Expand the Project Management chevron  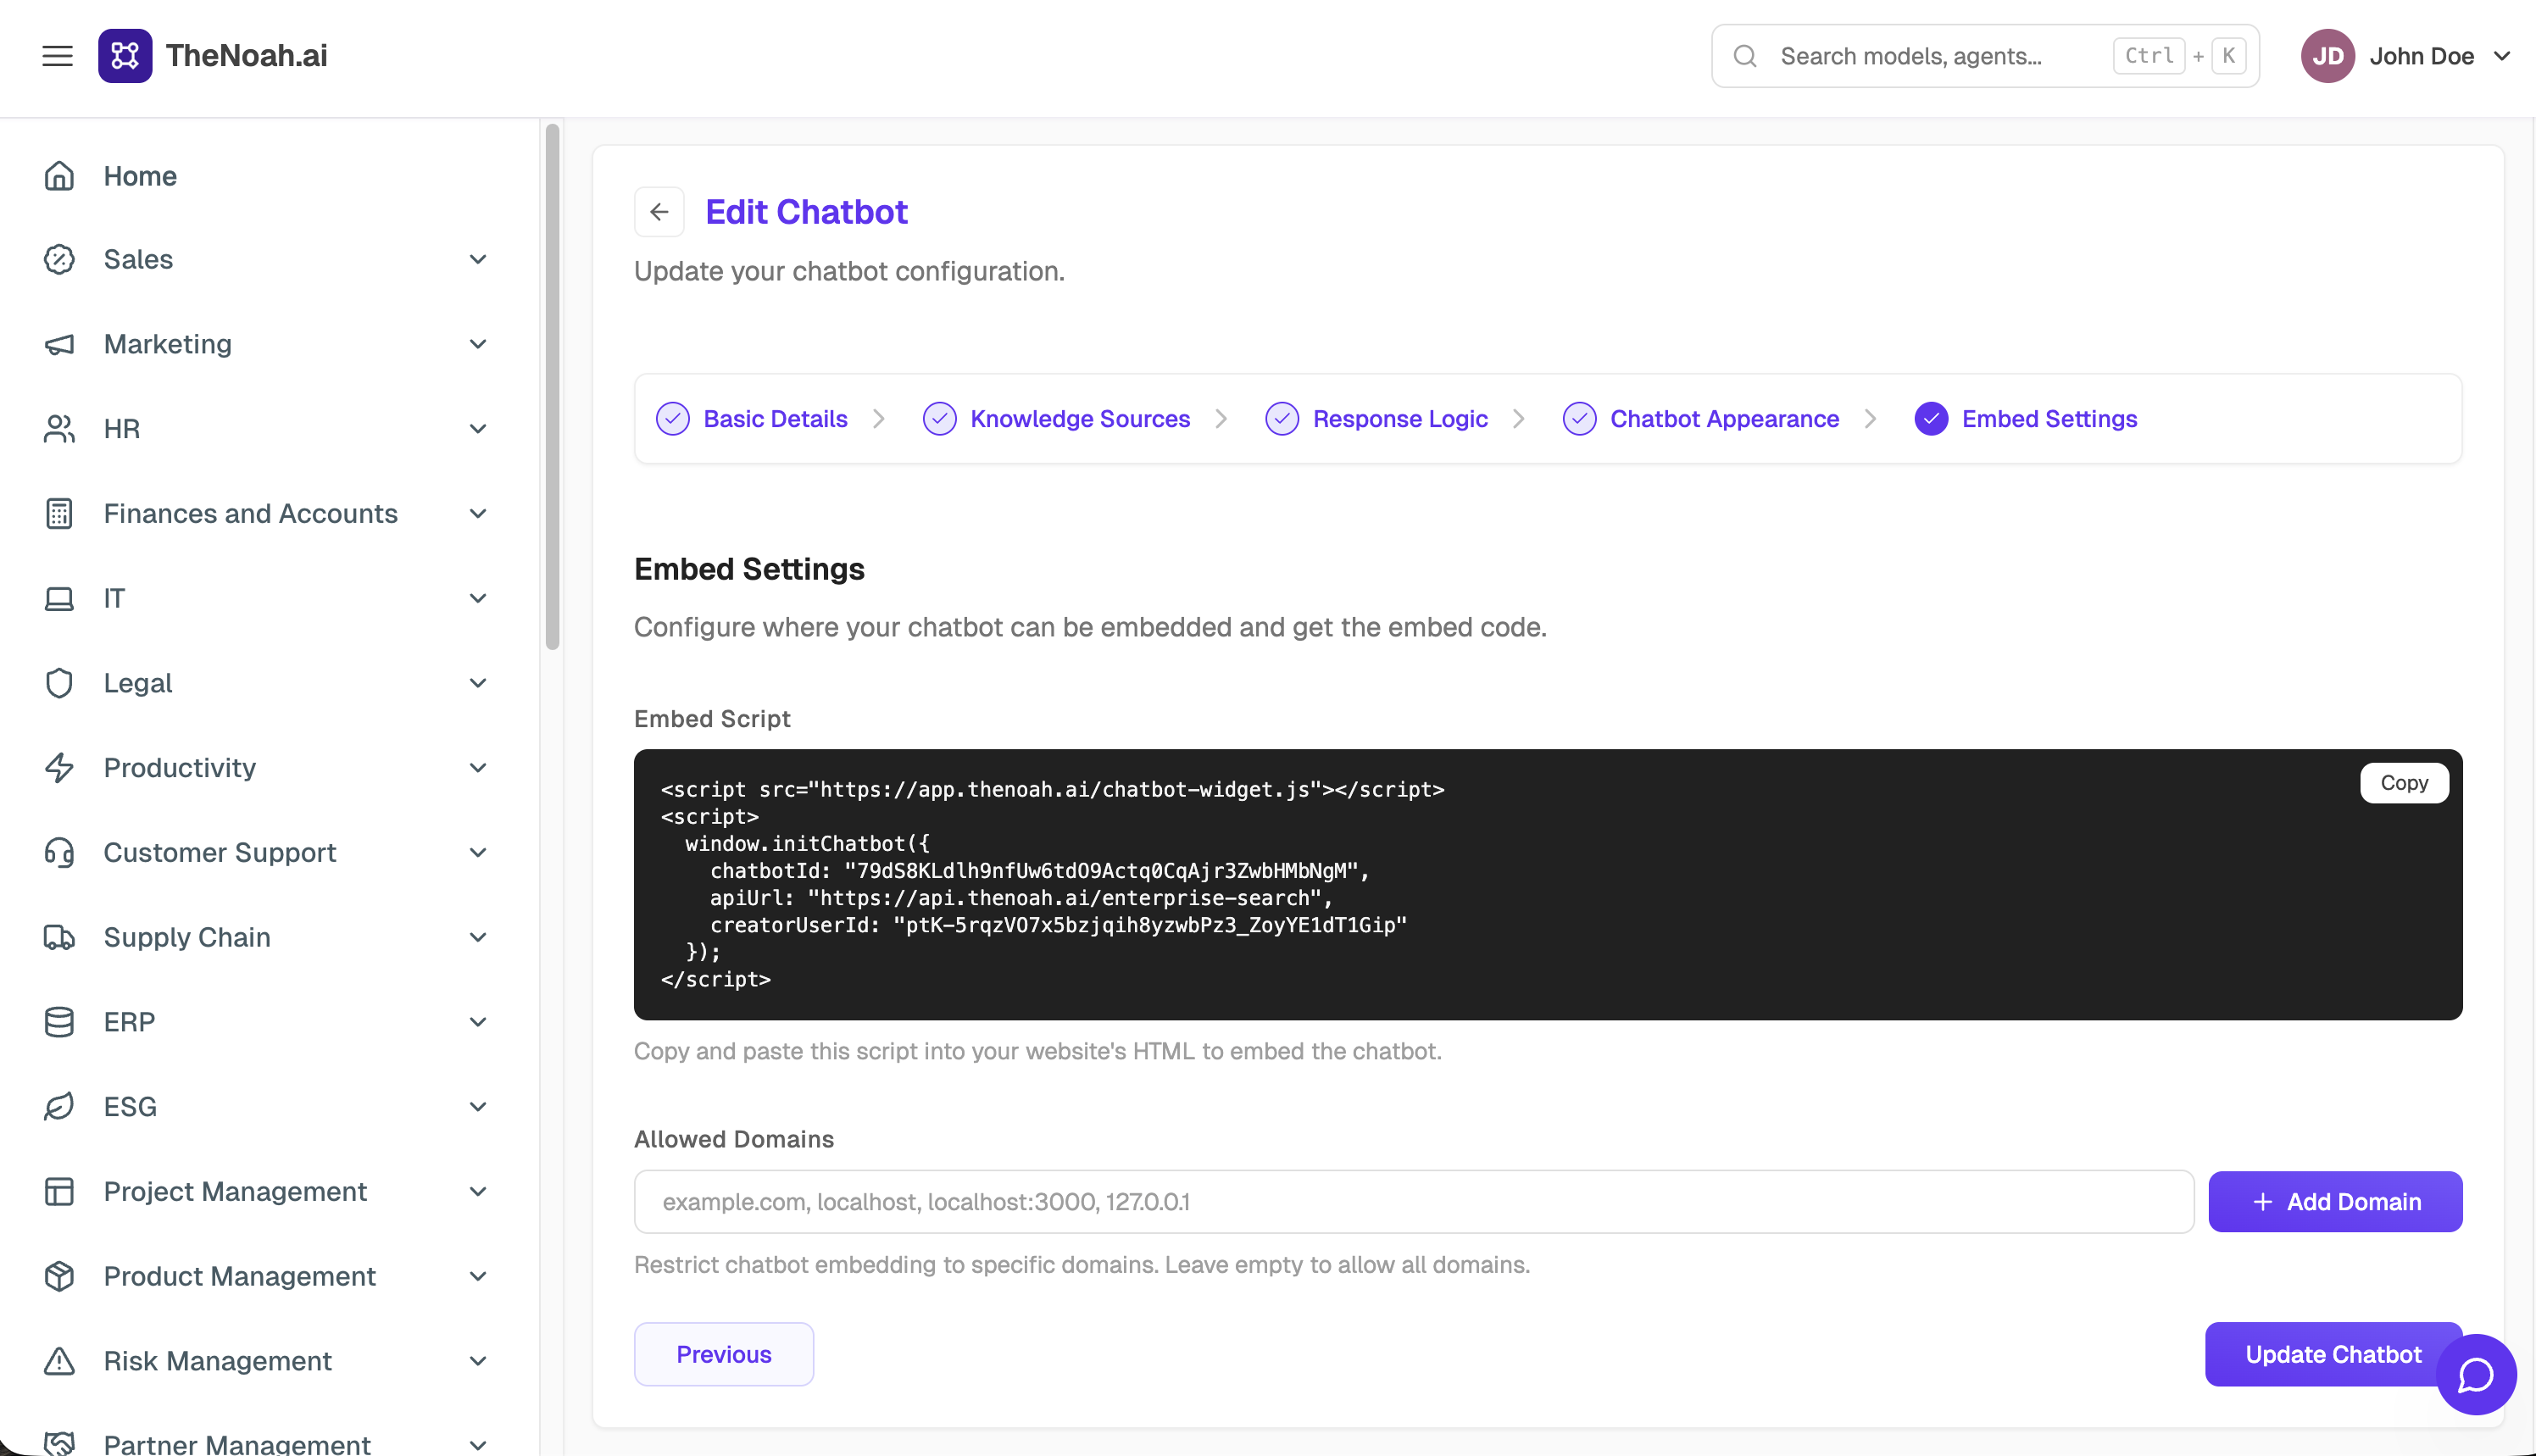pos(478,1191)
